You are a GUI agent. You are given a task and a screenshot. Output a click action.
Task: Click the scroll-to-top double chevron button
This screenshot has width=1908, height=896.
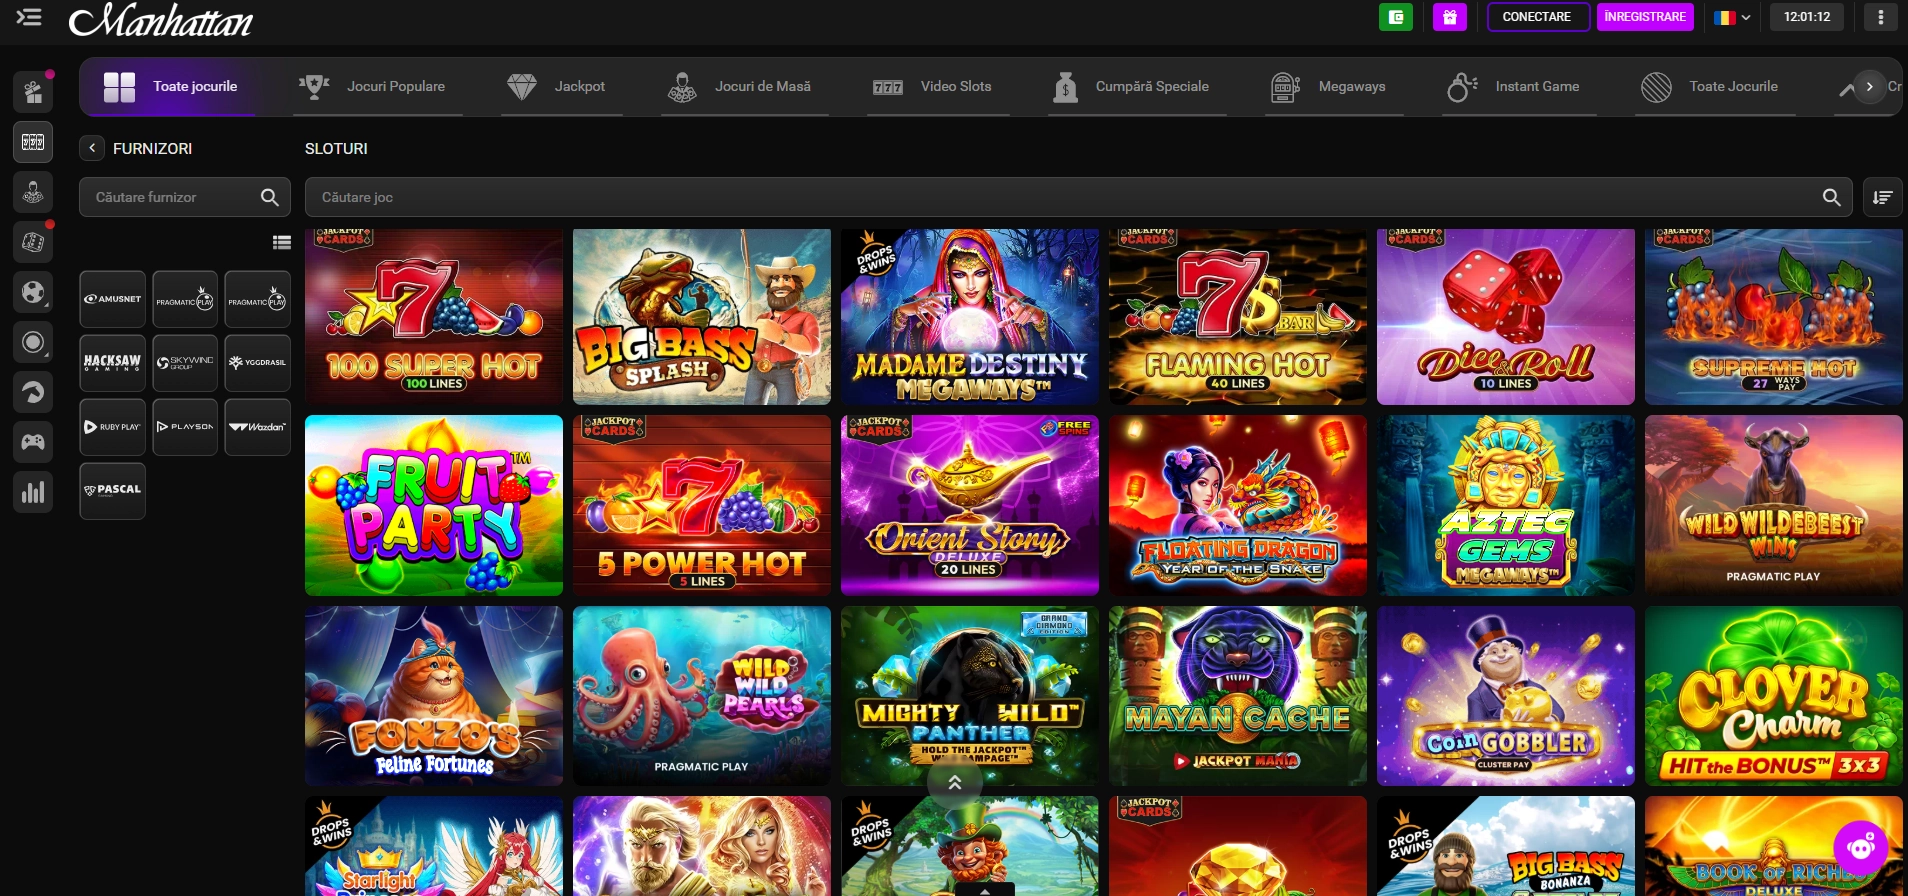[955, 783]
